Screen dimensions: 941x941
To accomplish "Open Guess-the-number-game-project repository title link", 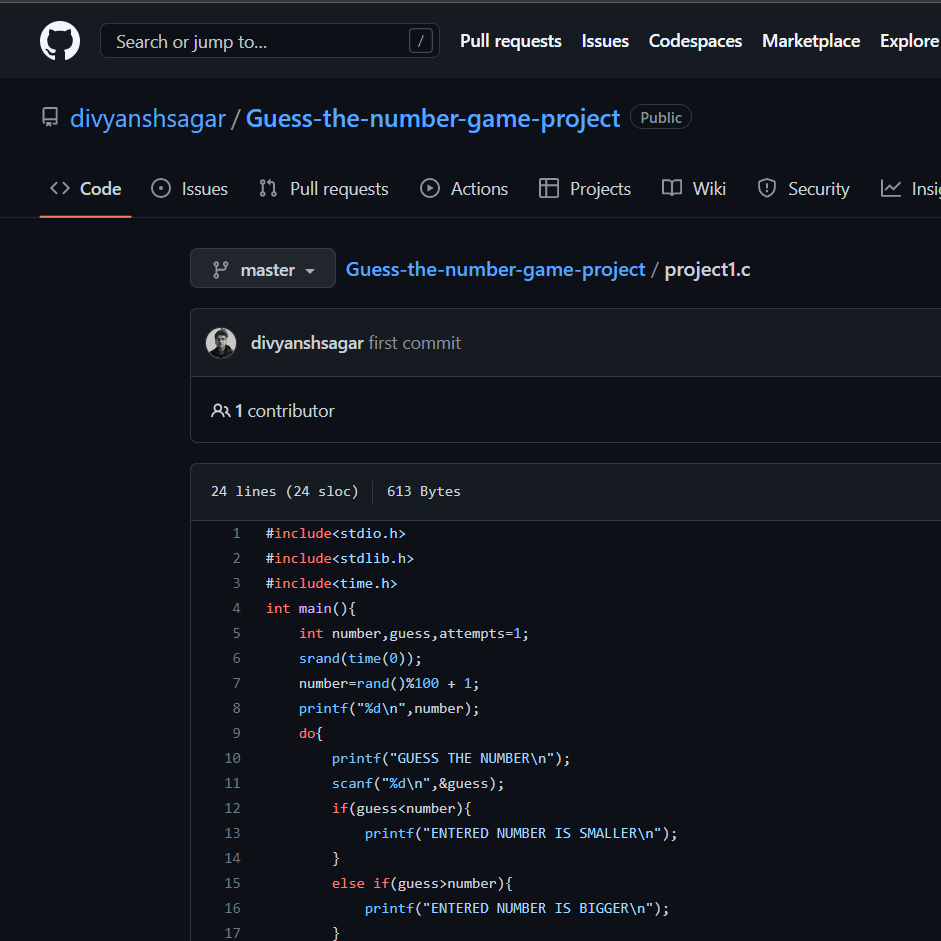I will click(x=433, y=118).
